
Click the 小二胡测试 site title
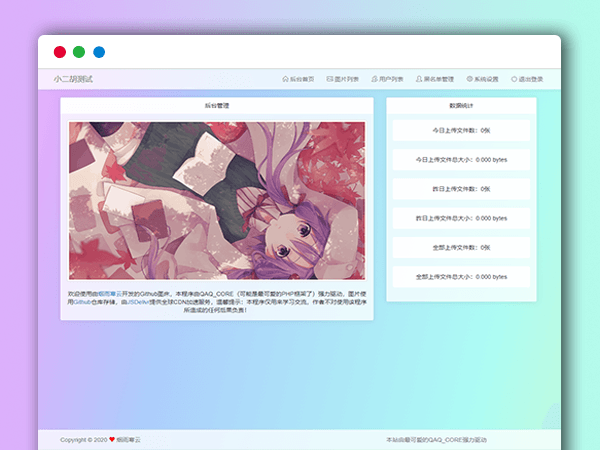pyautogui.click(x=73, y=78)
